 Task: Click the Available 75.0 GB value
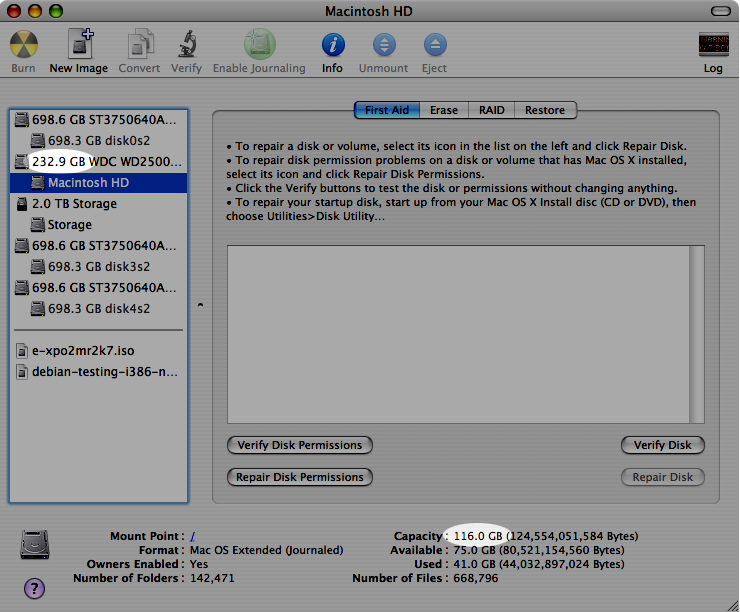[539, 550]
